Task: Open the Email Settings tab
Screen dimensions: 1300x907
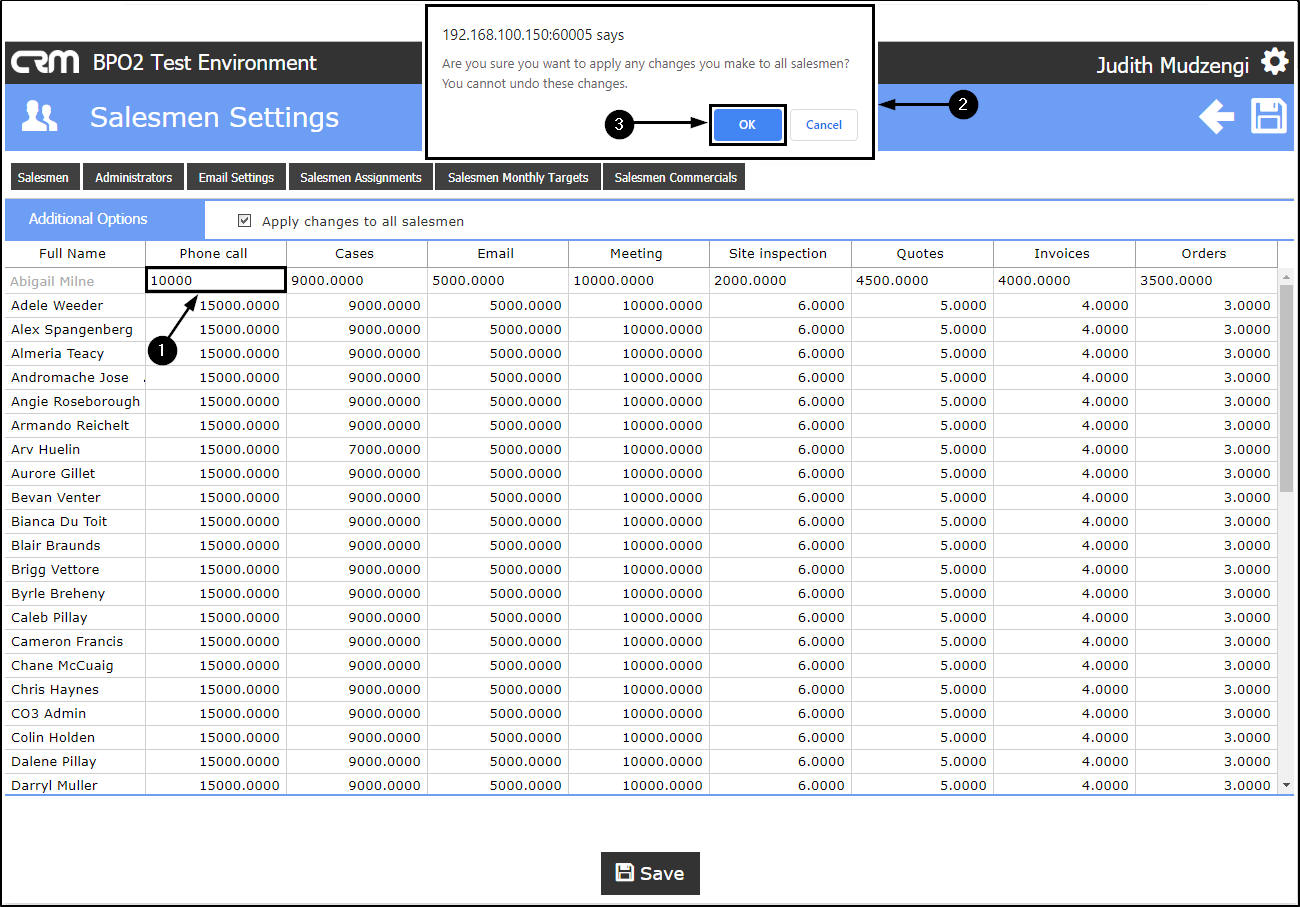Action: [236, 177]
